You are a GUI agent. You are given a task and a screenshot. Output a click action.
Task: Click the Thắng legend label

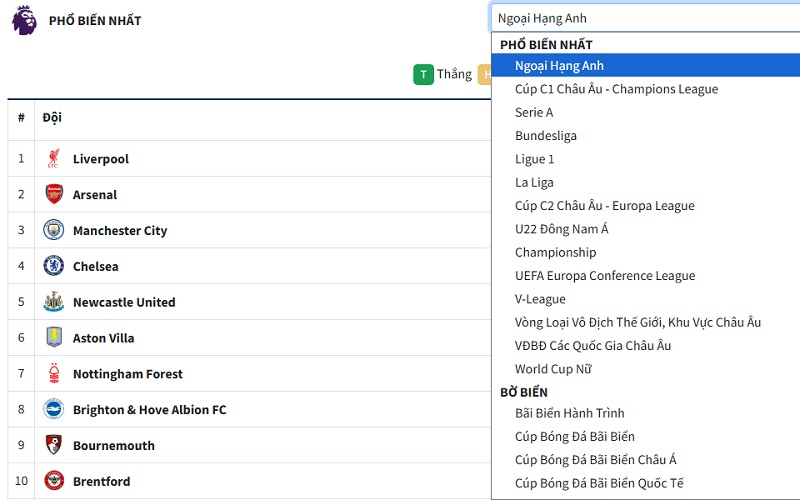click(x=454, y=74)
